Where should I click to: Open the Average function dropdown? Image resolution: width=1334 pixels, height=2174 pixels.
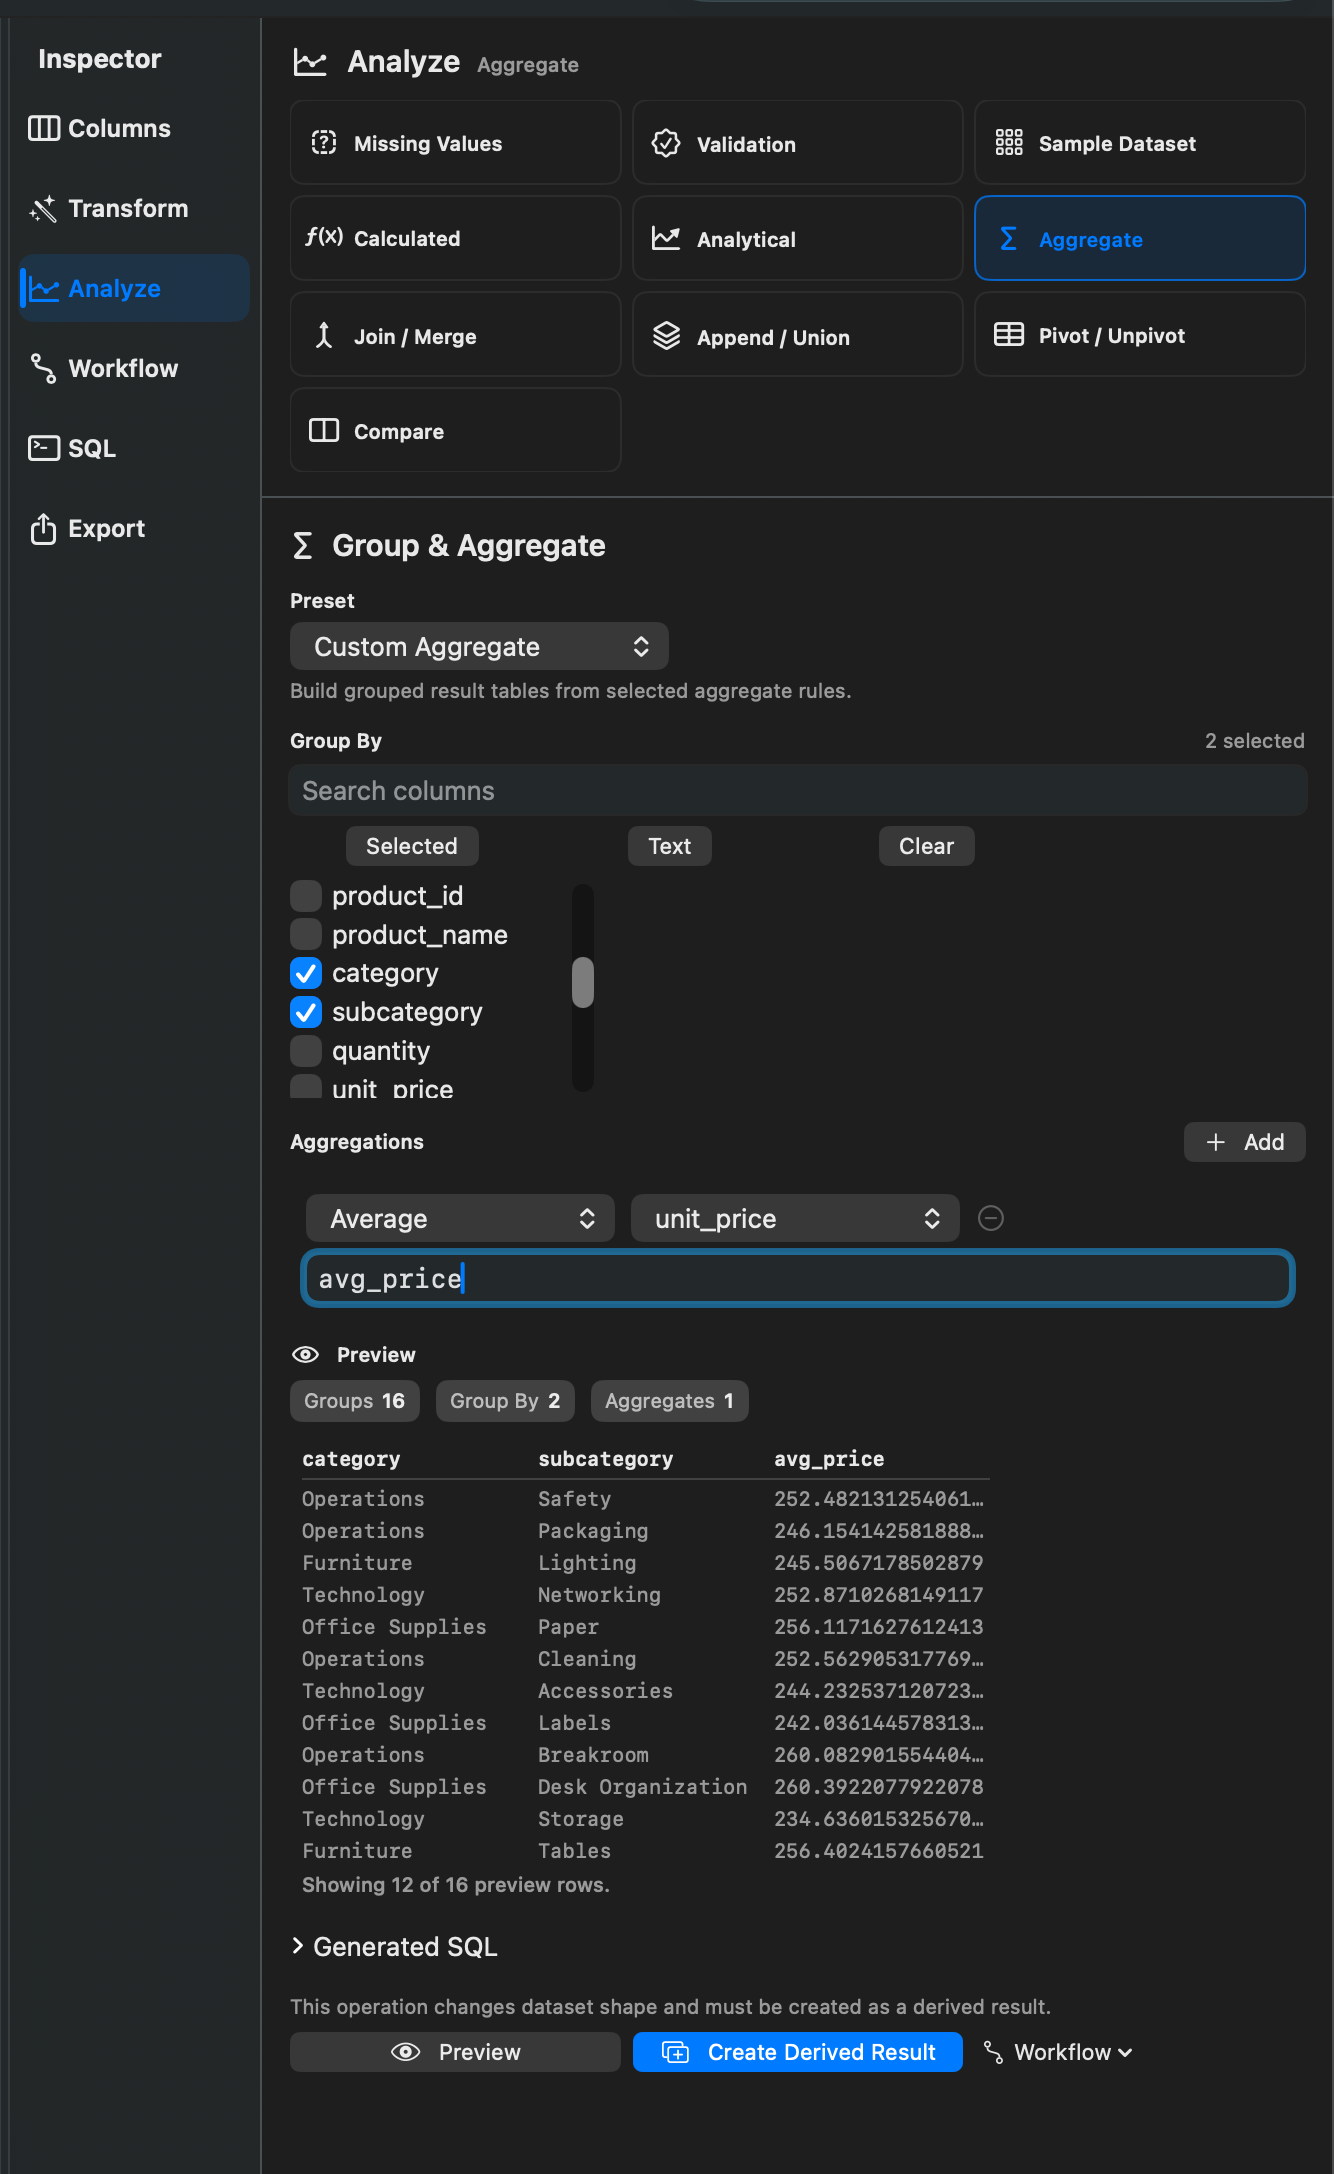pyautogui.click(x=460, y=1218)
